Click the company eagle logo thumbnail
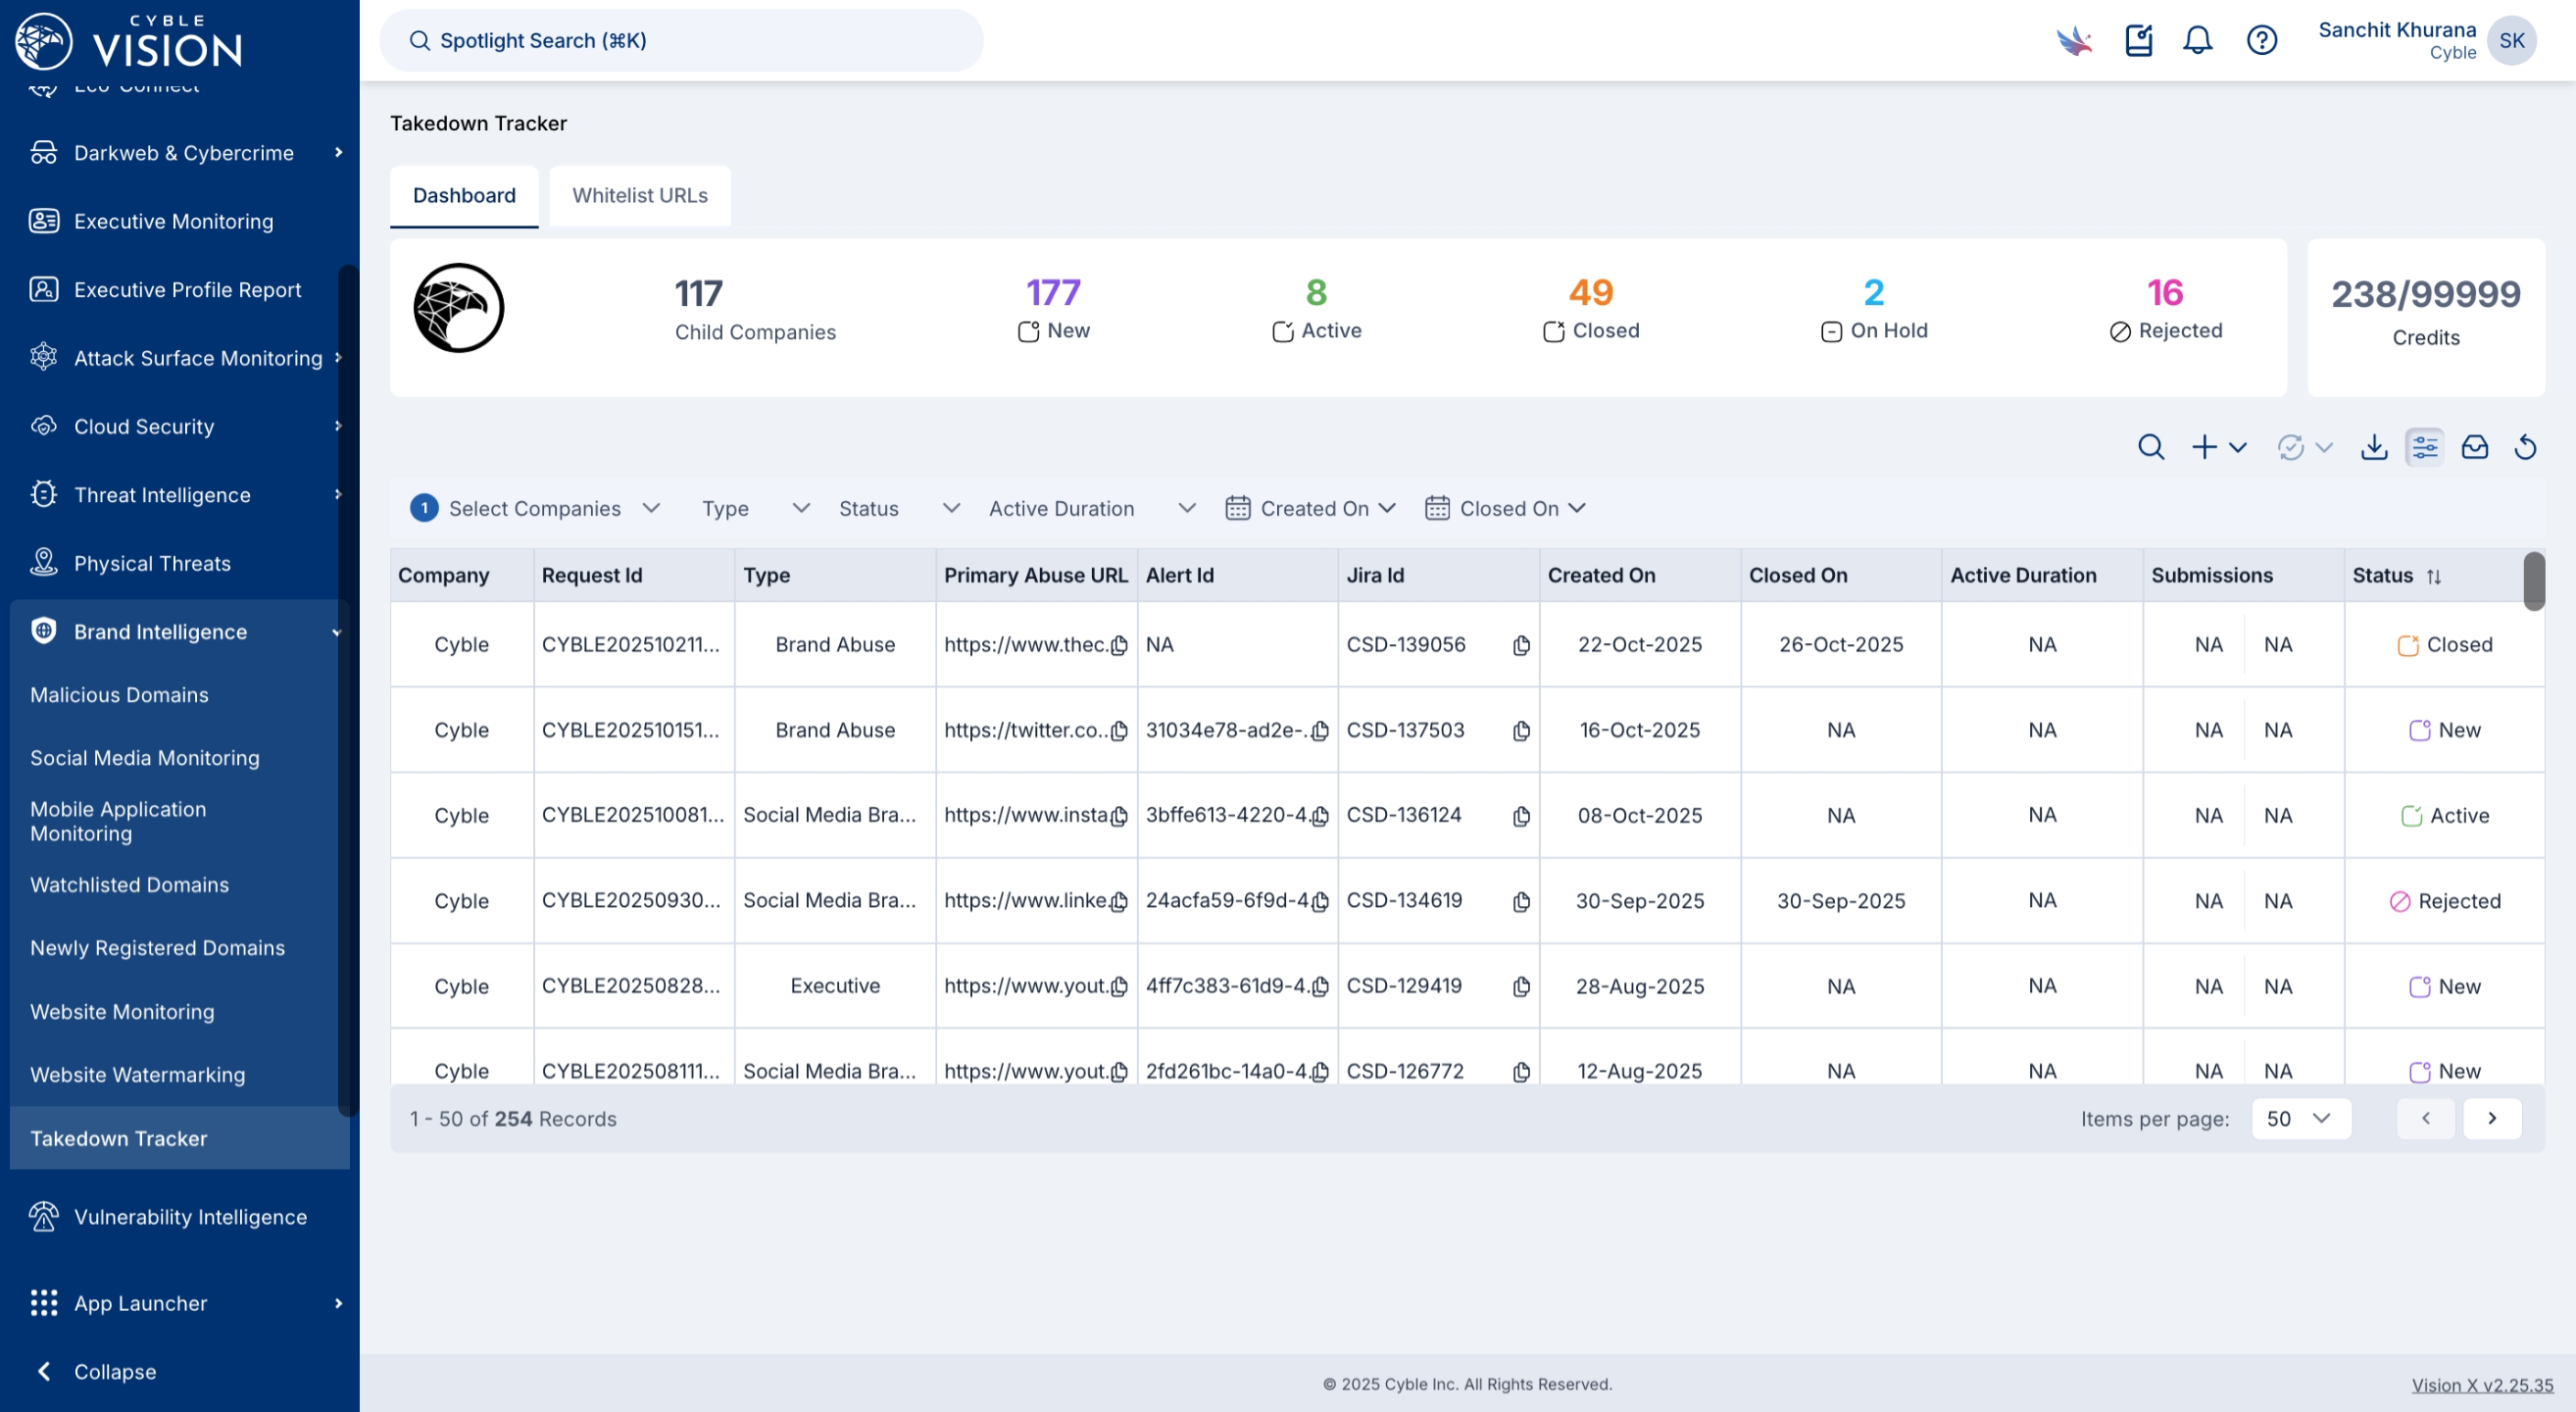2576x1412 pixels. [x=459, y=308]
